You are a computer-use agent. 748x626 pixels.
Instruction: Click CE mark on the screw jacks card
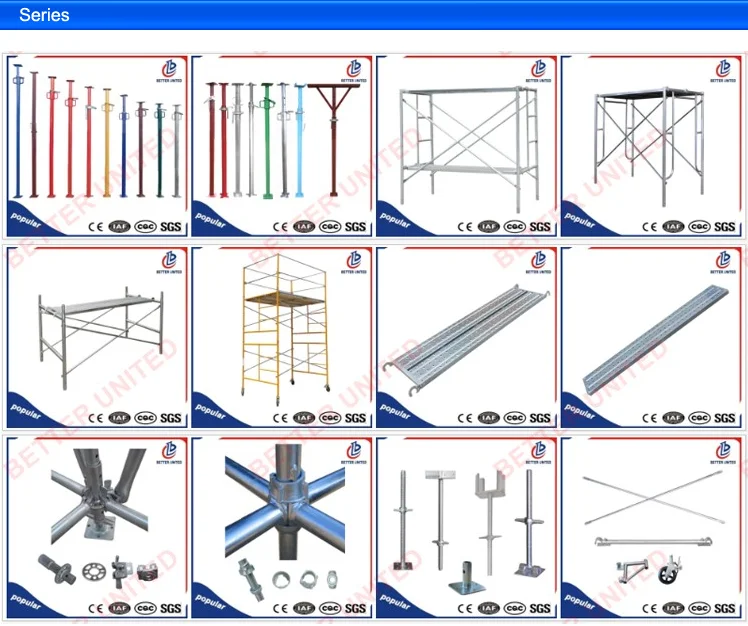465,608
